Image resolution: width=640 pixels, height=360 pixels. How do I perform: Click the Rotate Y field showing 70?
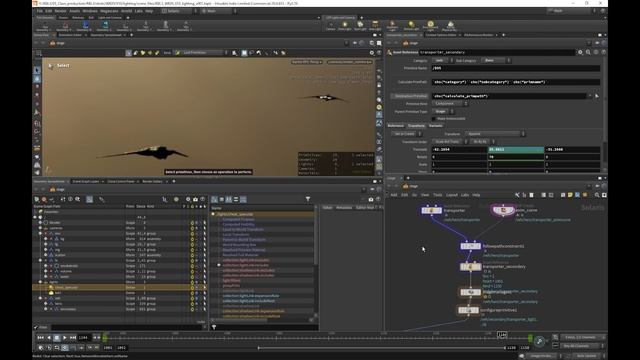pyautogui.click(x=516, y=157)
